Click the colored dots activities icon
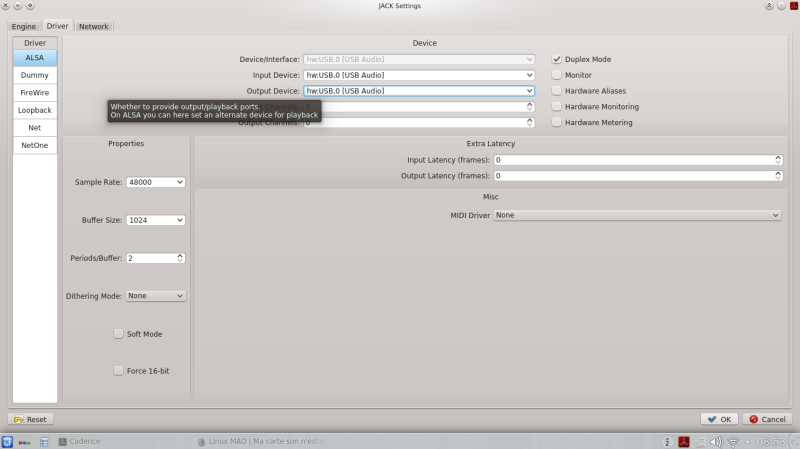The image size is (800, 449). click(x=24, y=442)
